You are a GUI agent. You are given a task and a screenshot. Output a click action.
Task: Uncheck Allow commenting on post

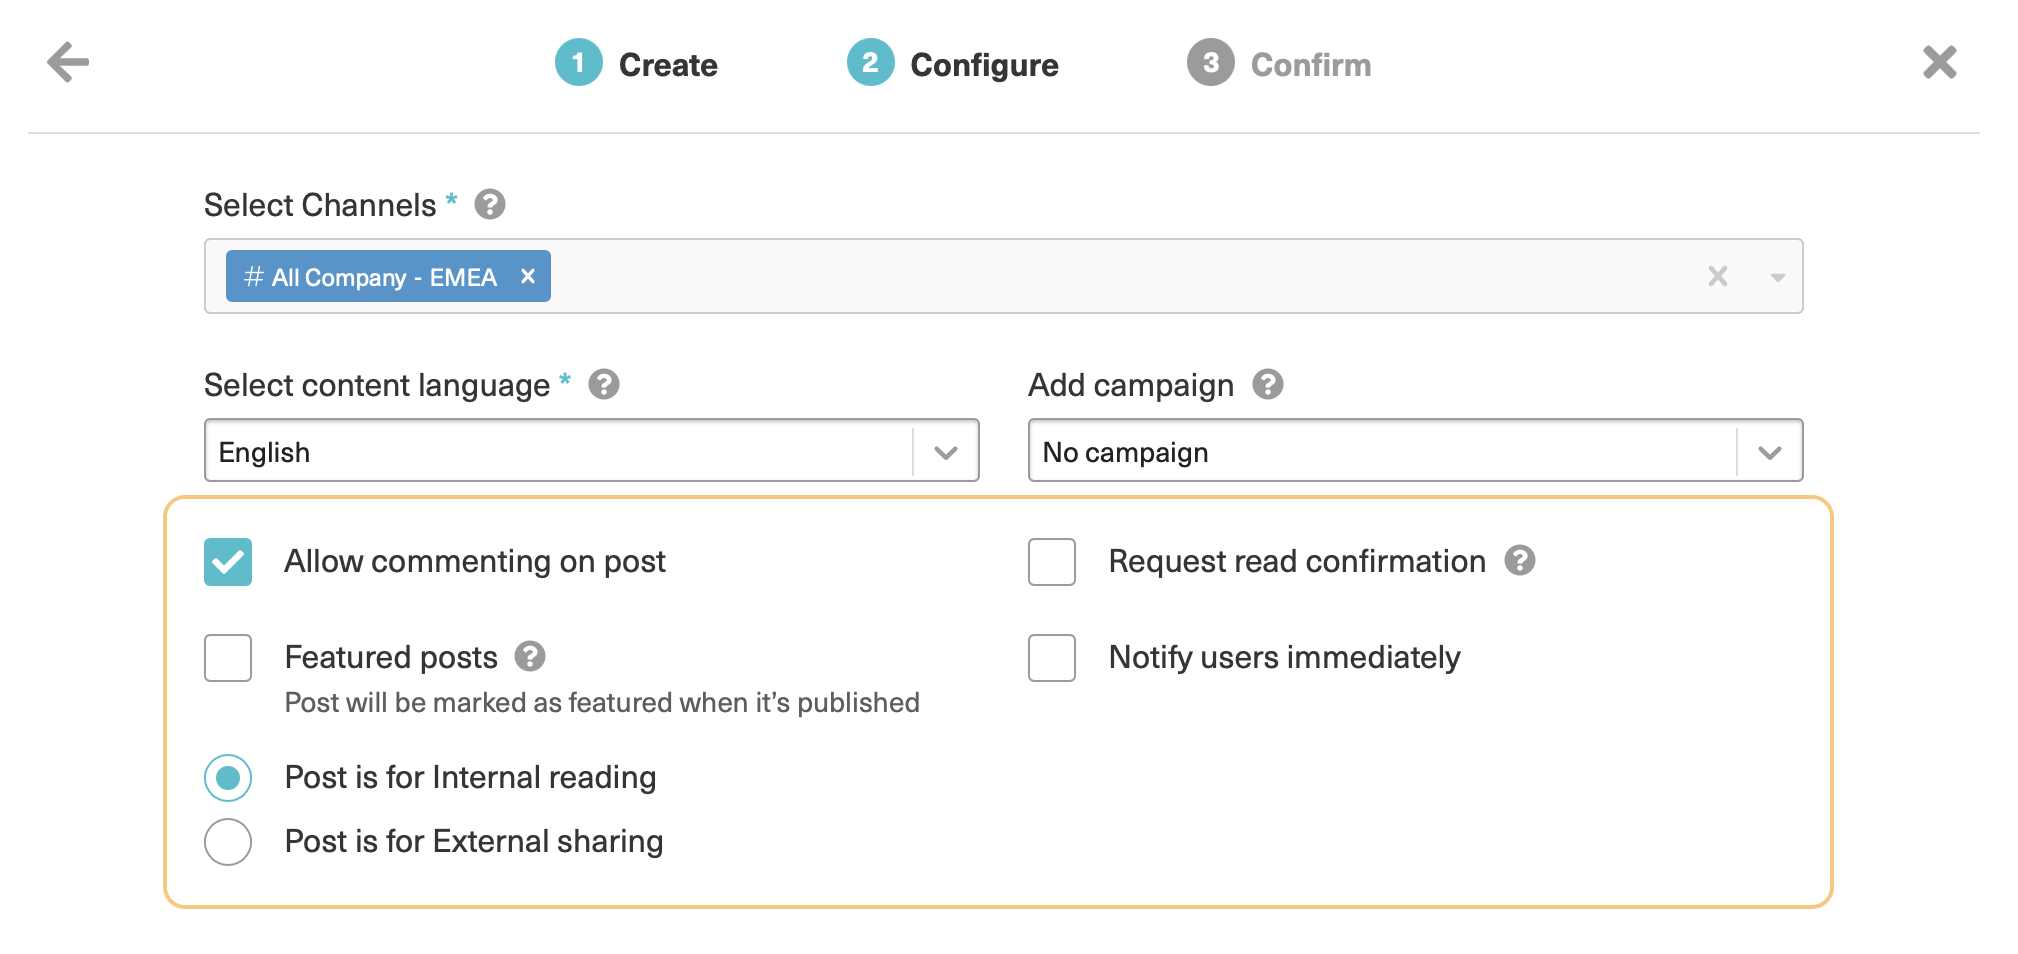[228, 562]
